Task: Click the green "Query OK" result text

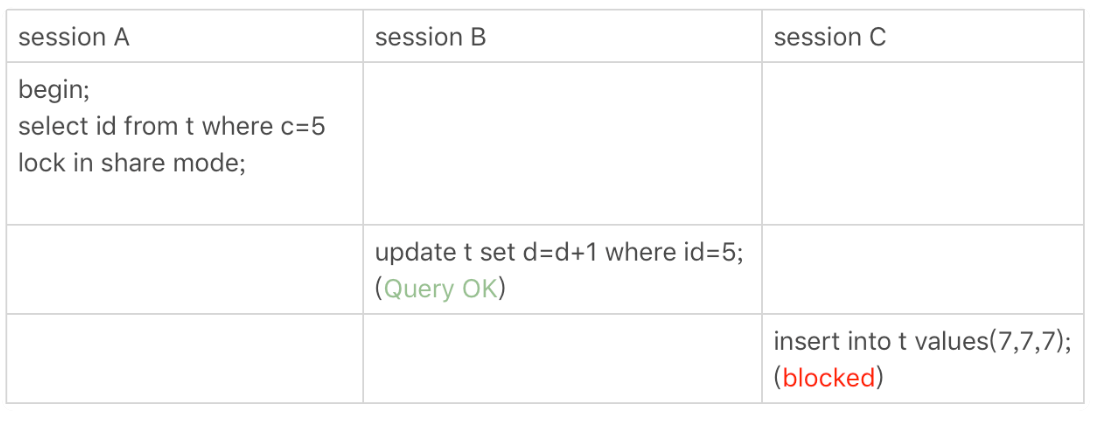Action: coord(441,289)
